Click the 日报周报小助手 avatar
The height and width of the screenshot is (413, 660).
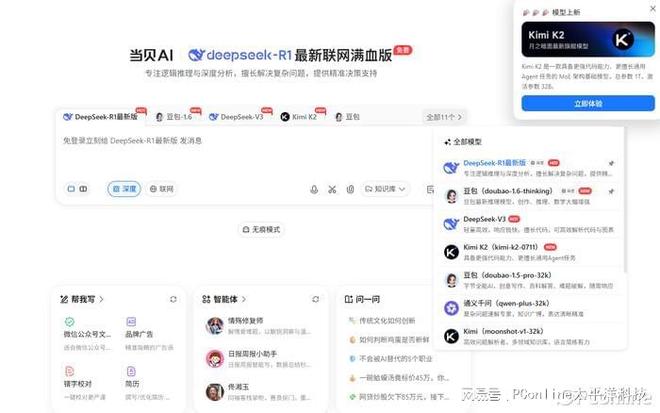coord(215,359)
